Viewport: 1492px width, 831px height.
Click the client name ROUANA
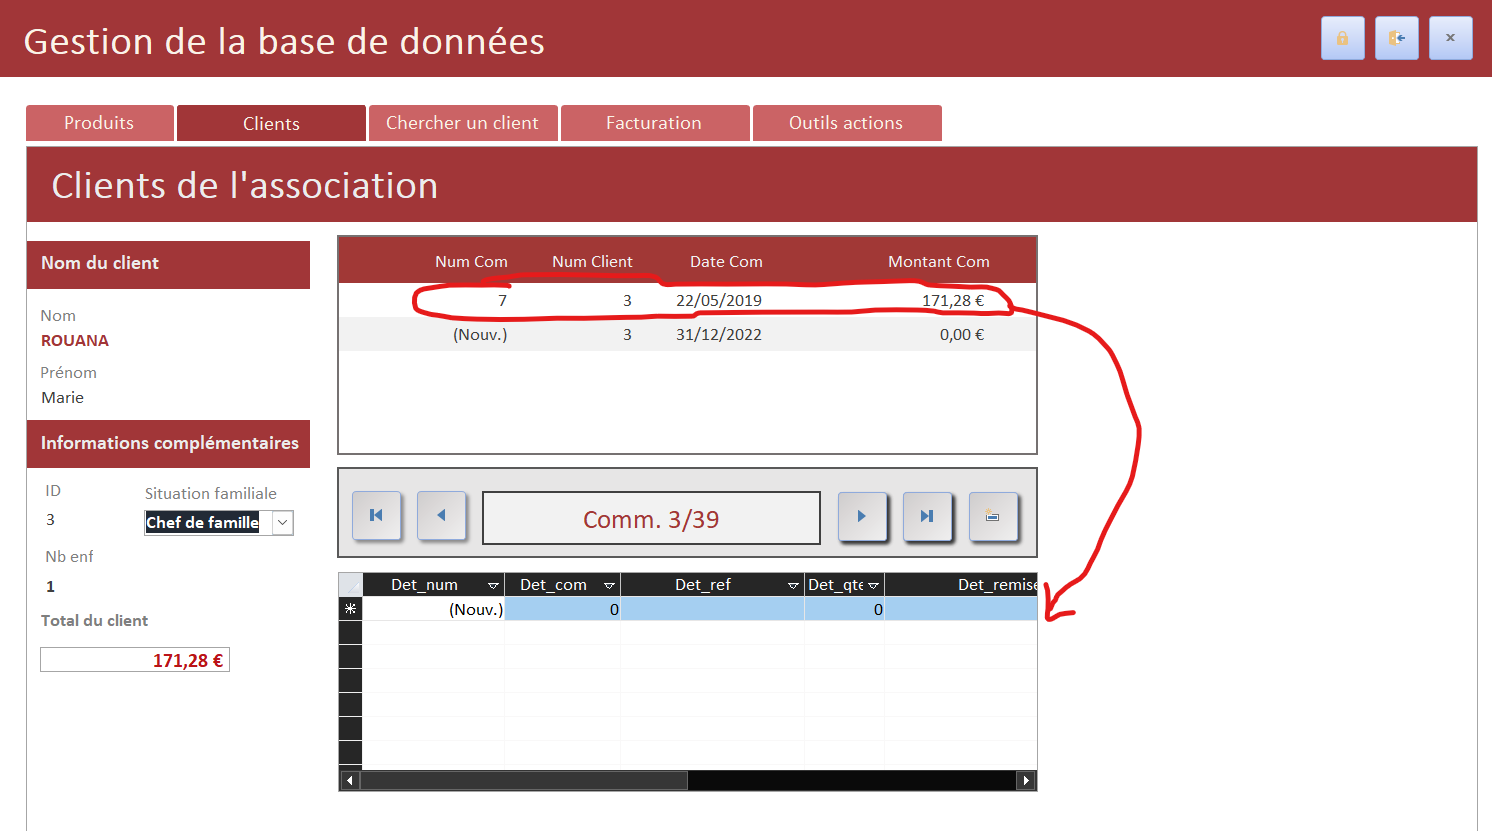(x=75, y=340)
